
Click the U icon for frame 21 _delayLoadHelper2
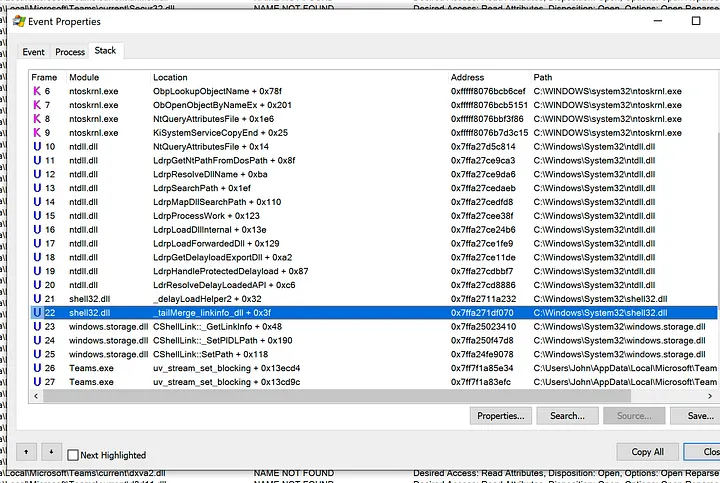point(37,298)
